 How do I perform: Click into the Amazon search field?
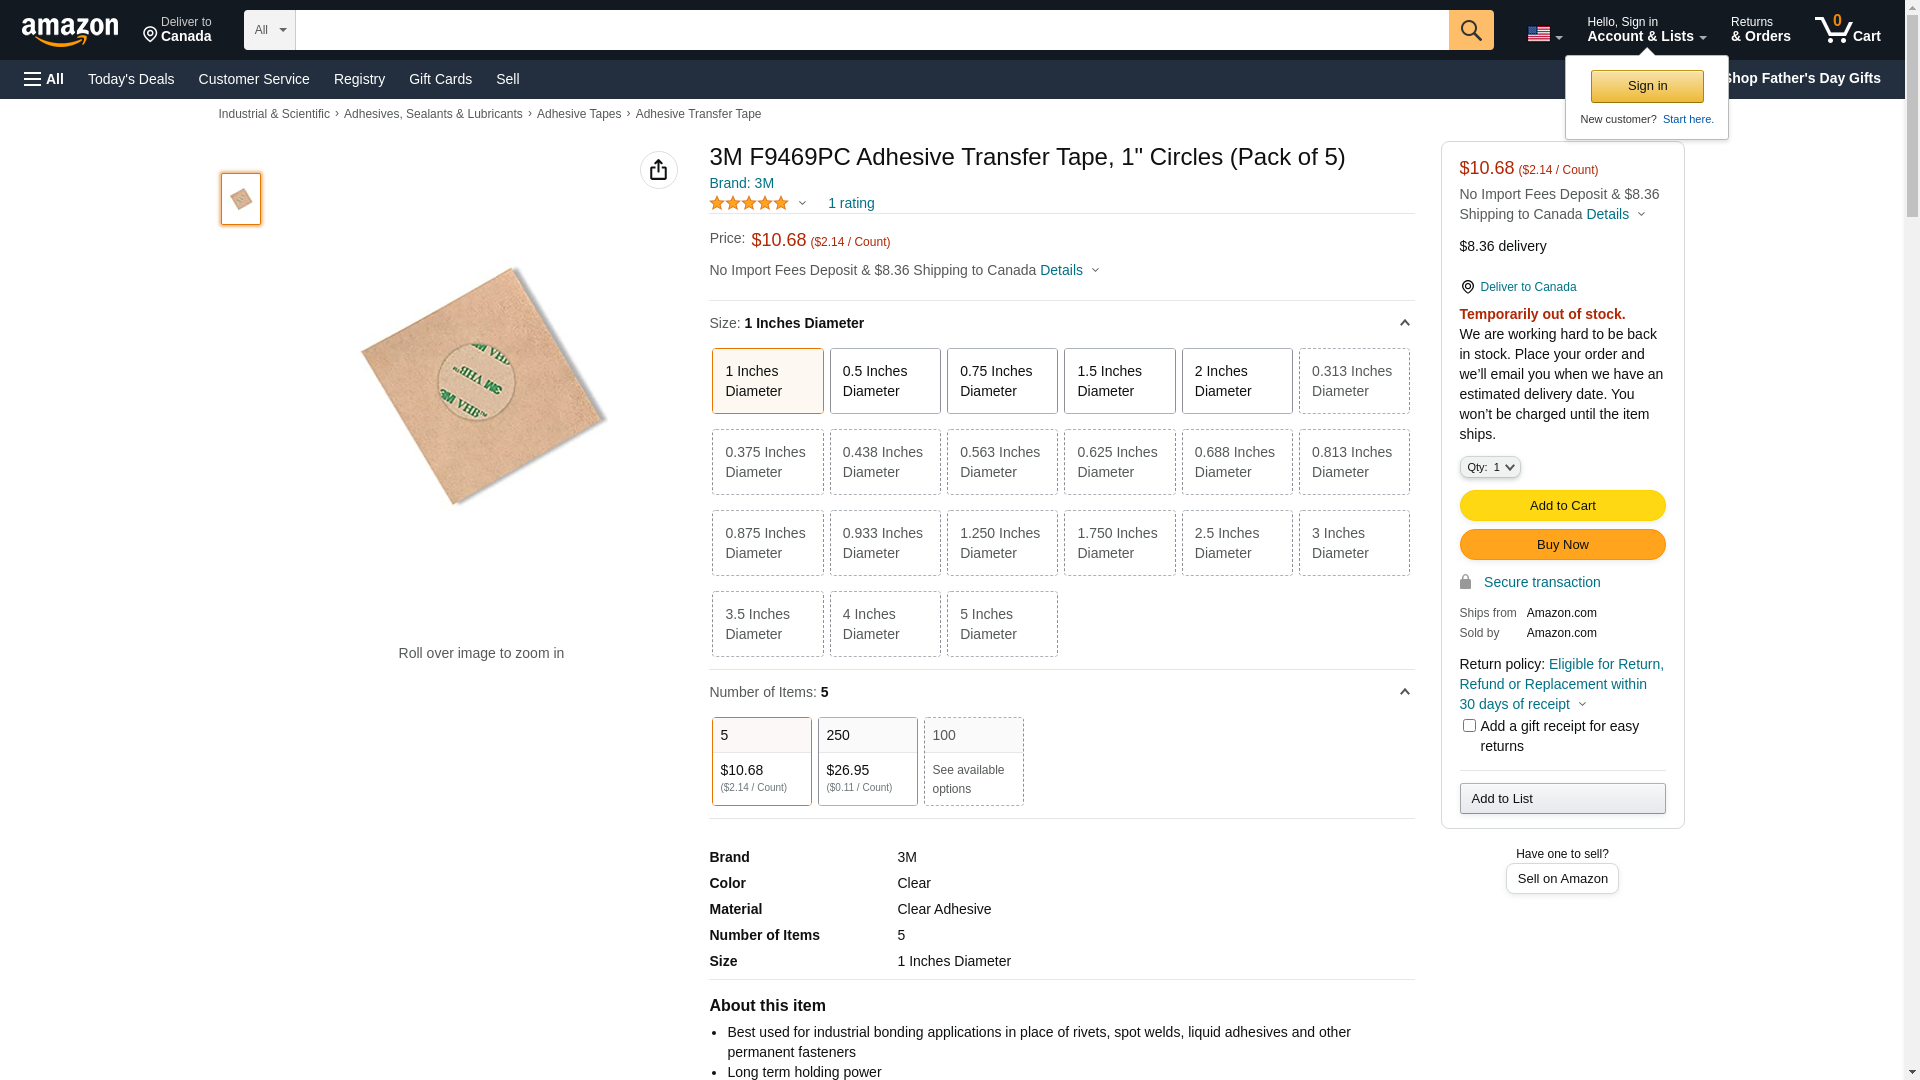(870, 30)
